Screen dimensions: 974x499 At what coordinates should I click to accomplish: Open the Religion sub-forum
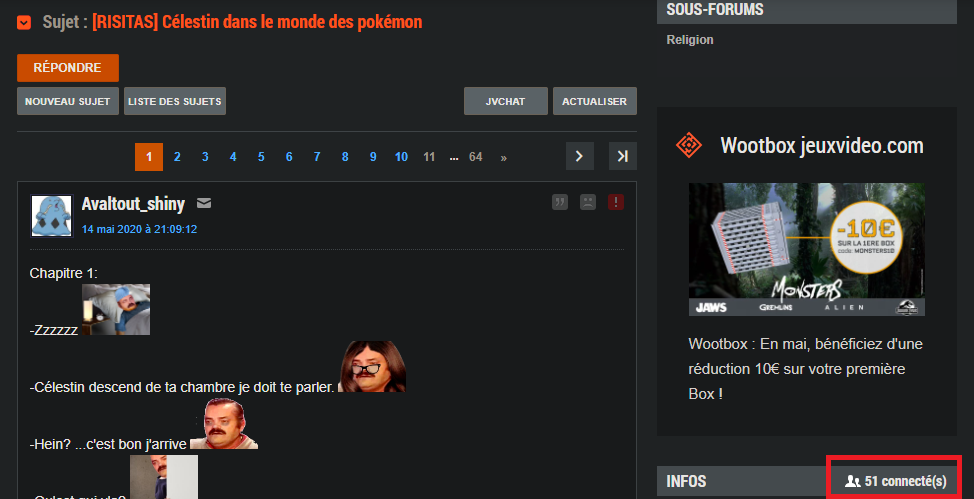pyautogui.click(x=690, y=40)
